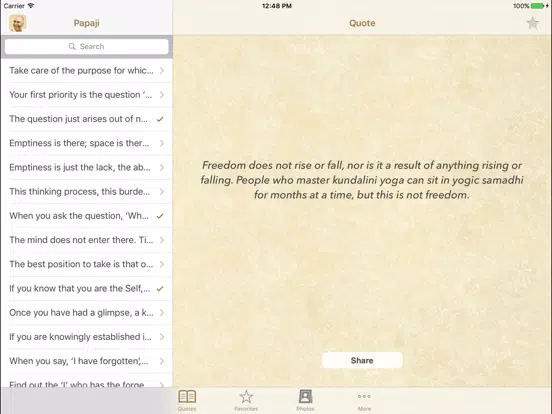The image size is (552, 414).
Task: Open the More tab
Action: coord(364,400)
